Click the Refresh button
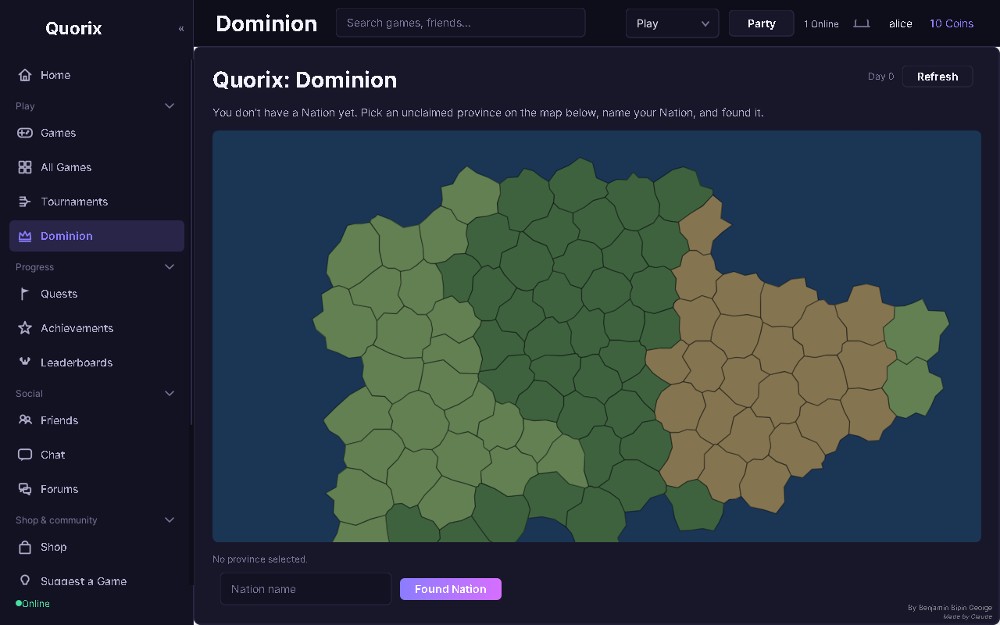The height and width of the screenshot is (625, 1000). pos(937,77)
